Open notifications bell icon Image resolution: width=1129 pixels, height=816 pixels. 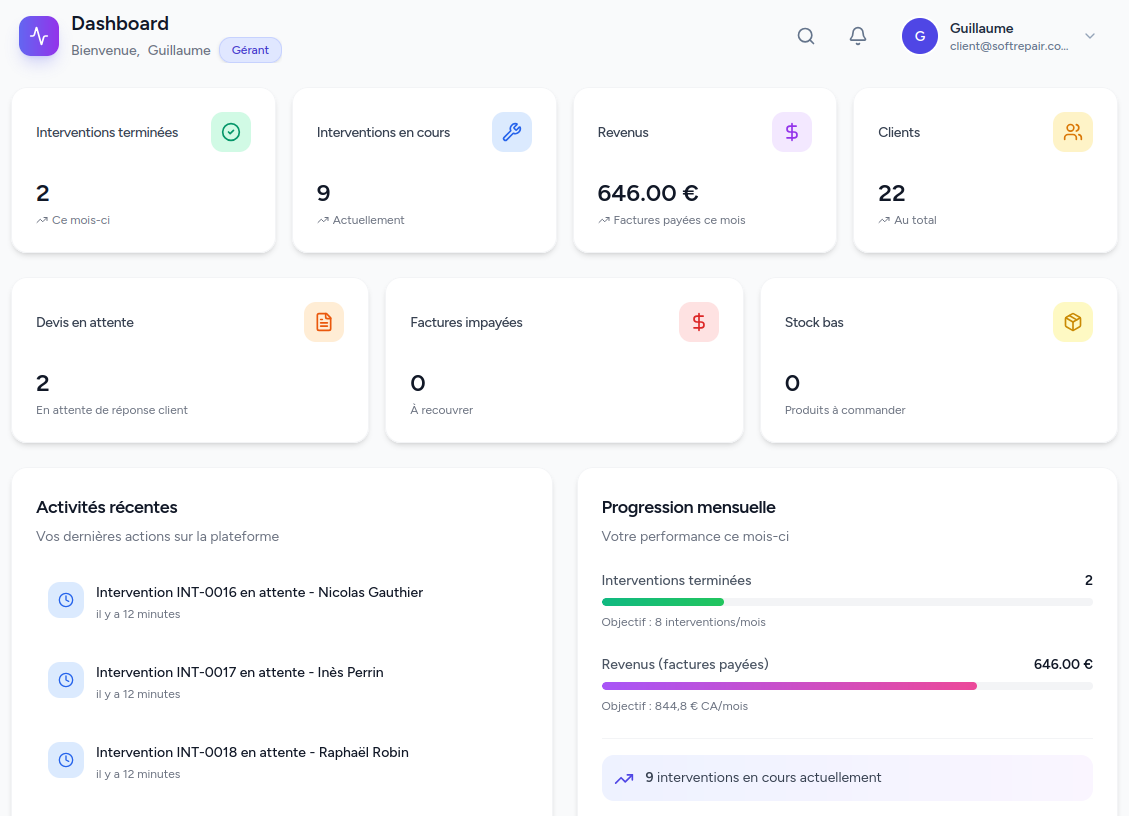coord(858,36)
